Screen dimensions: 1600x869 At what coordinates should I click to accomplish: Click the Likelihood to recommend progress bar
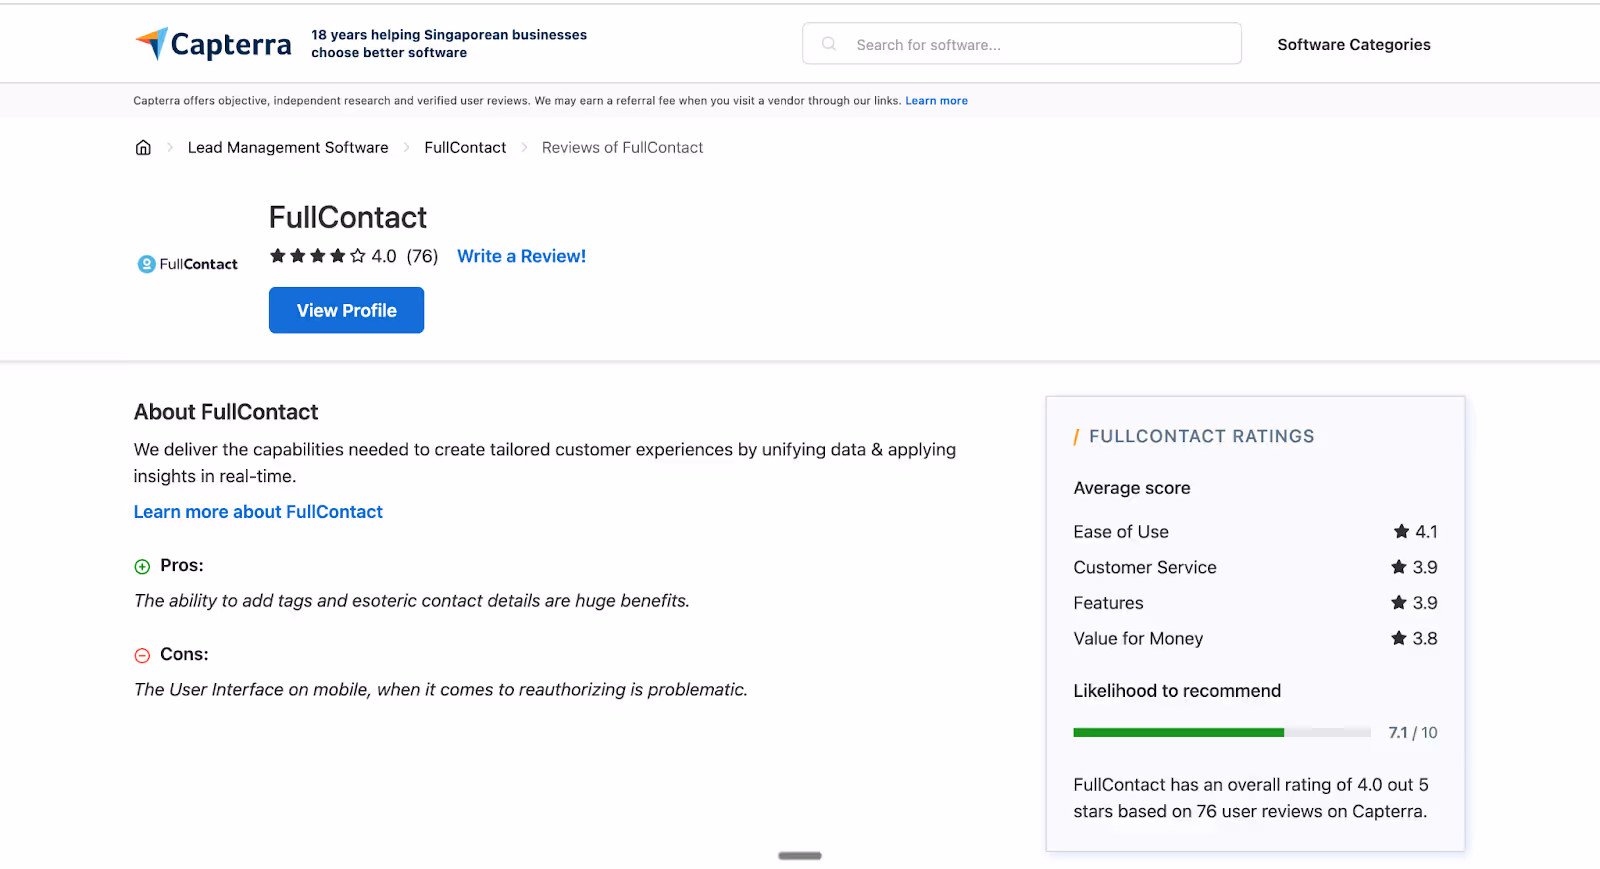(x=1222, y=733)
